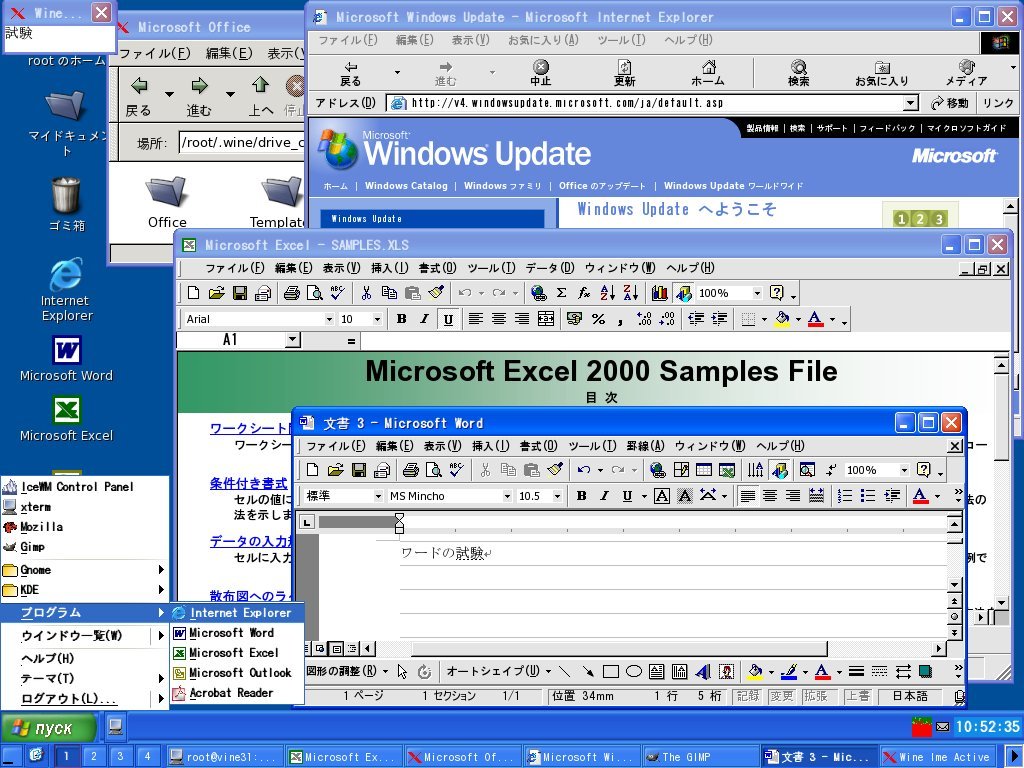The height and width of the screenshot is (768, 1024).
Task: Click the insert WordArt icon
Action: coord(703,671)
